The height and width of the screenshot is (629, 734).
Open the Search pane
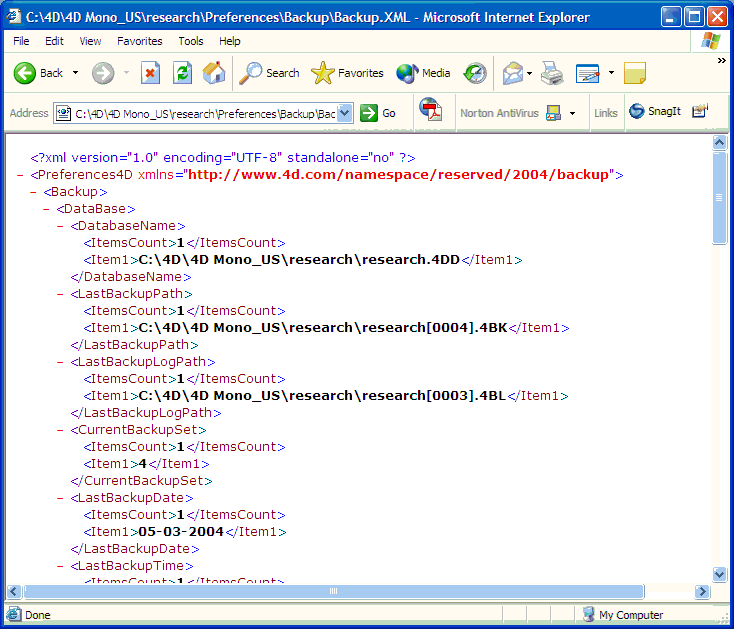[270, 73]
